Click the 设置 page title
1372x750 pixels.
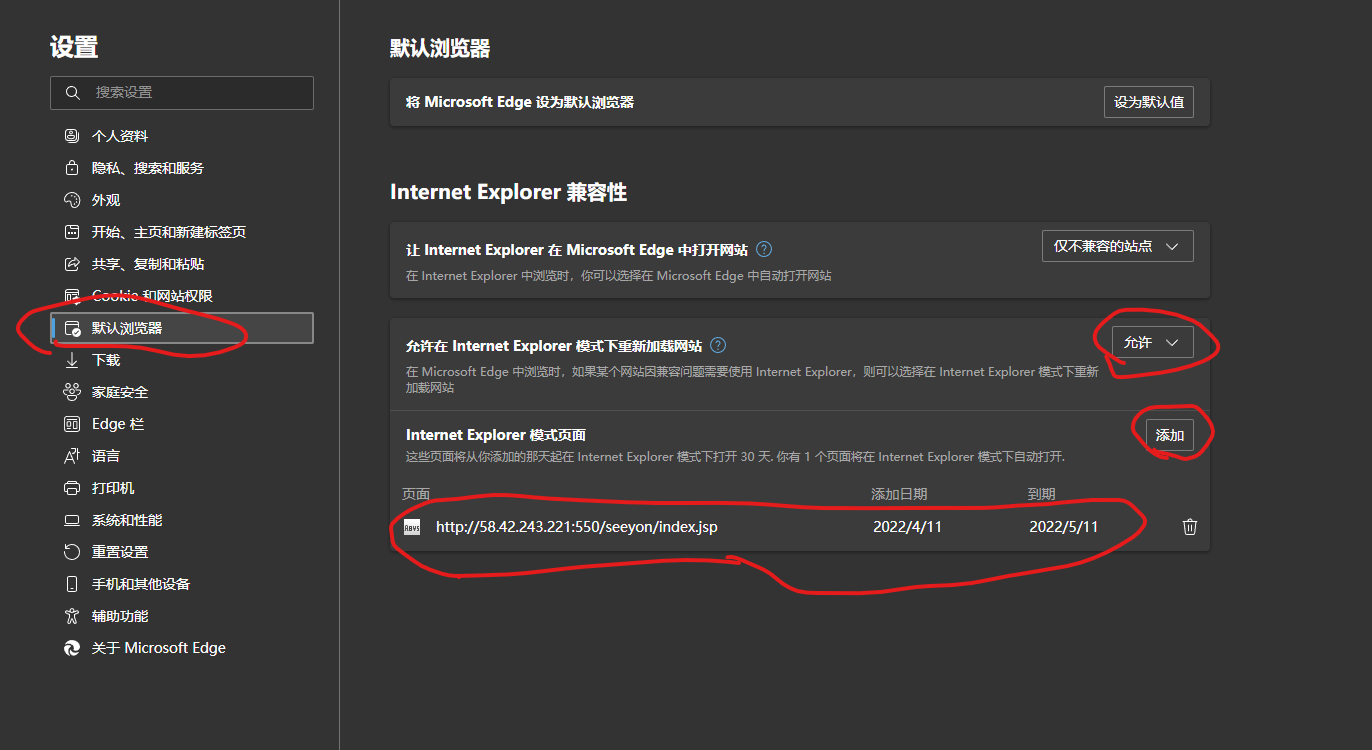74,47
